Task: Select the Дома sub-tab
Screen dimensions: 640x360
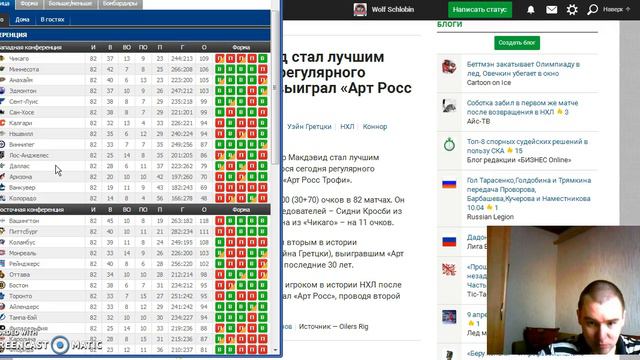Action: click(22, 20)
